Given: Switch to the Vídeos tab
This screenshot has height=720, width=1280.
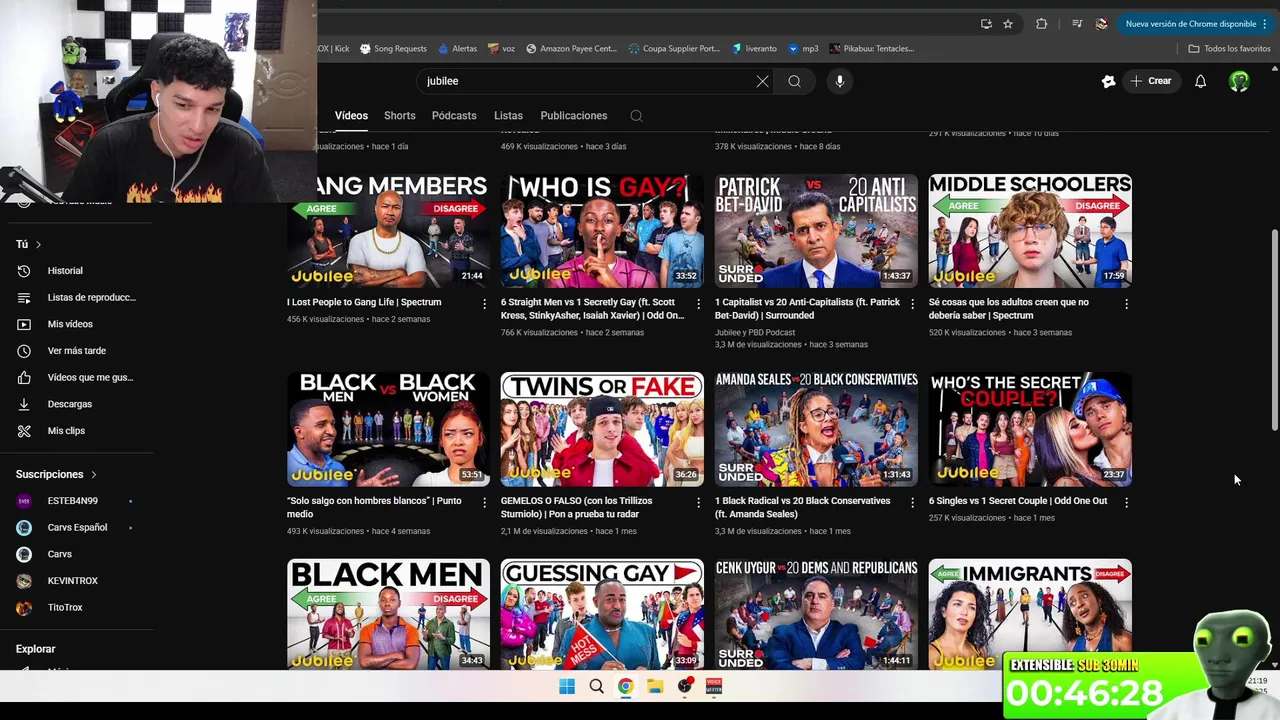Looking at the screenshot, I should (x=351, y=116).
